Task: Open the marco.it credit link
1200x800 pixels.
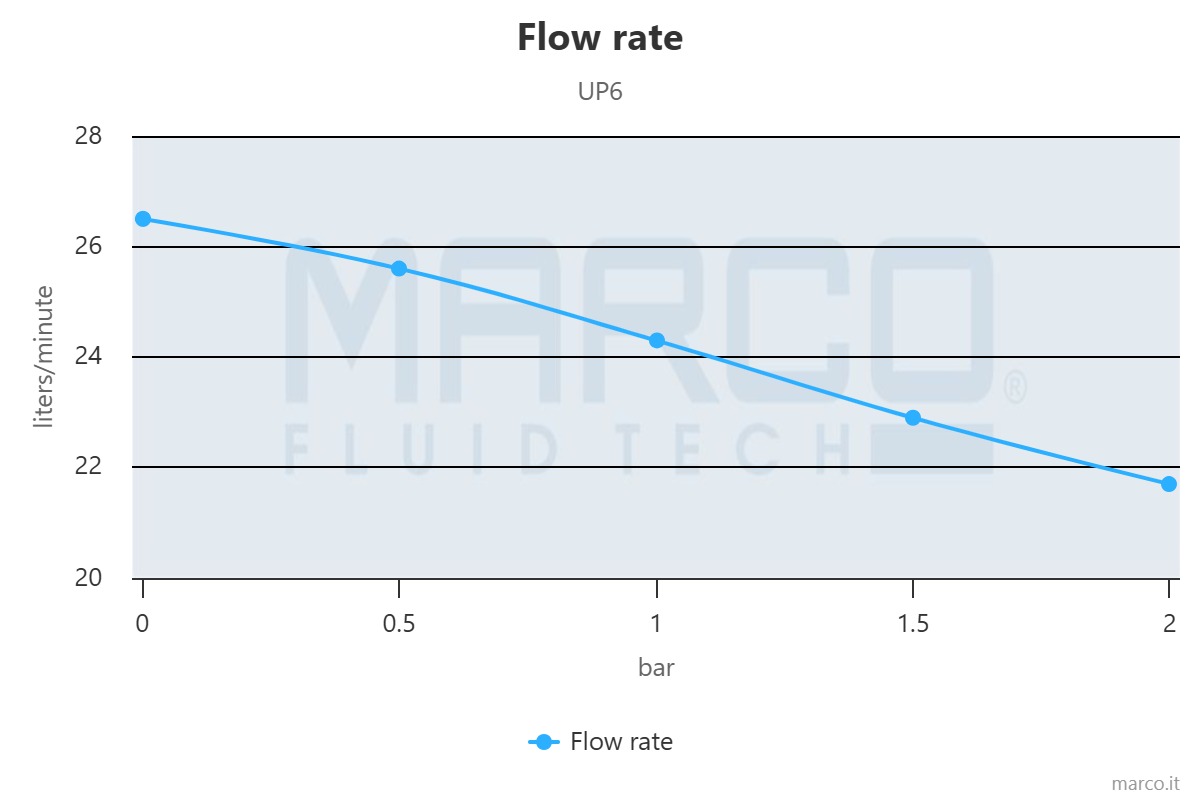Action: tap(1147, 782)
